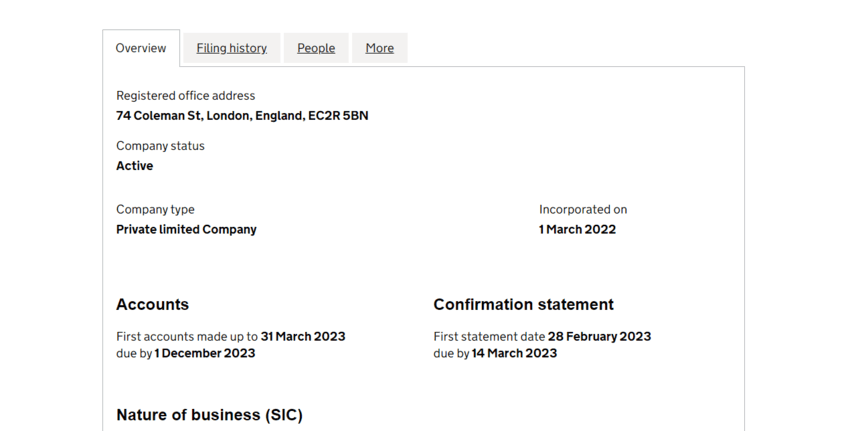Click the 'Incorporated on' label
The width and height of the screenshot is (850, 431).
point(583,210)
